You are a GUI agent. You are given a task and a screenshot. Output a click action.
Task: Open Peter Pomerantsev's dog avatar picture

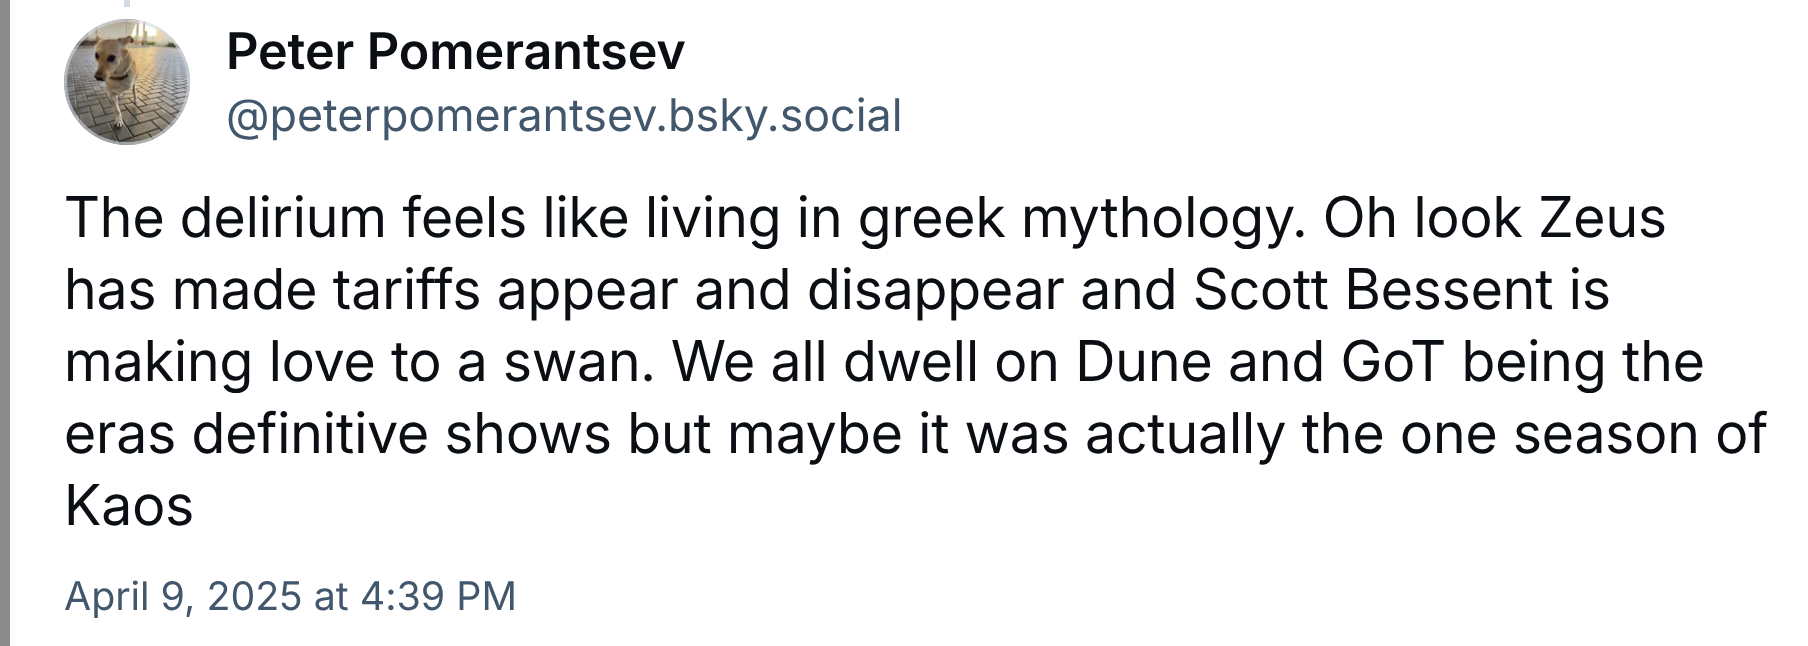tap(127, 82)
